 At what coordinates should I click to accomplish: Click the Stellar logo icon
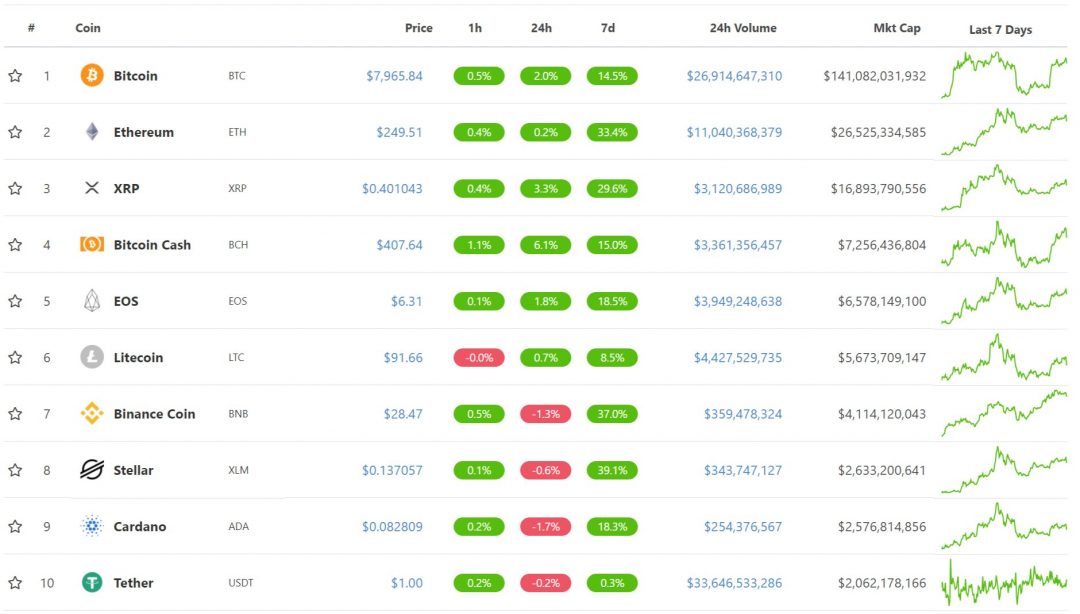(x=92, y=470)
